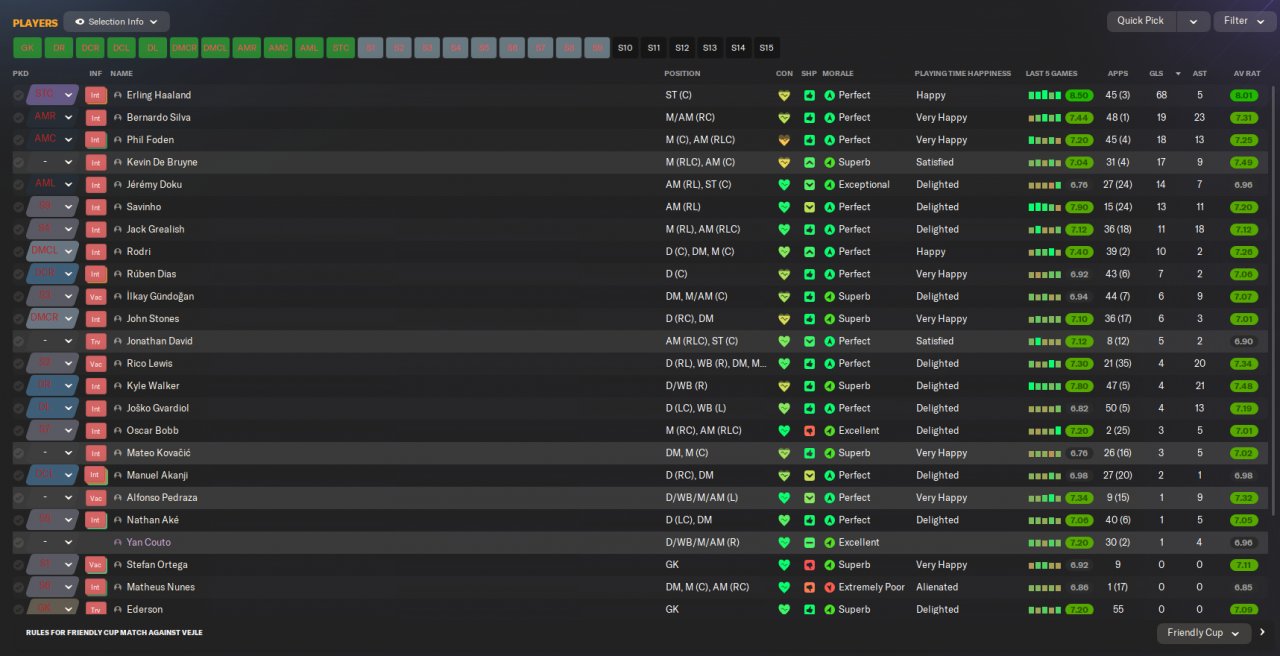Open the Filter dropdown
Screen dimensions: 1280x656
[1244, 21]
